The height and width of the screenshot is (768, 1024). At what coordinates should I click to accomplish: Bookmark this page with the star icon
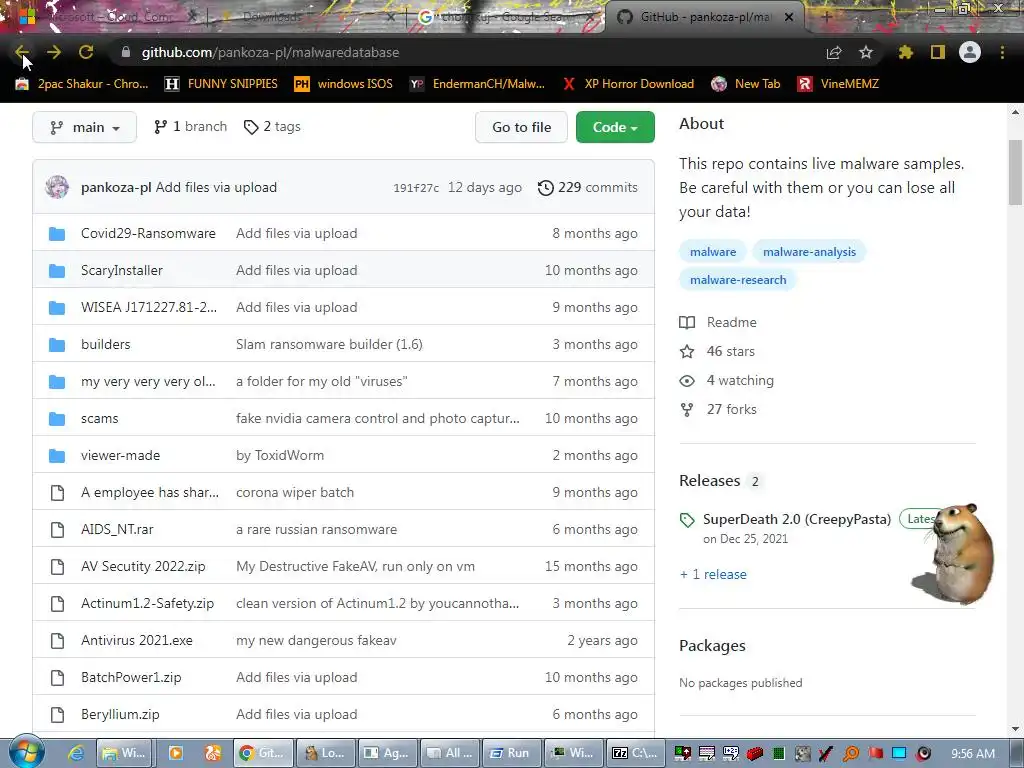[x=866, y=52]
